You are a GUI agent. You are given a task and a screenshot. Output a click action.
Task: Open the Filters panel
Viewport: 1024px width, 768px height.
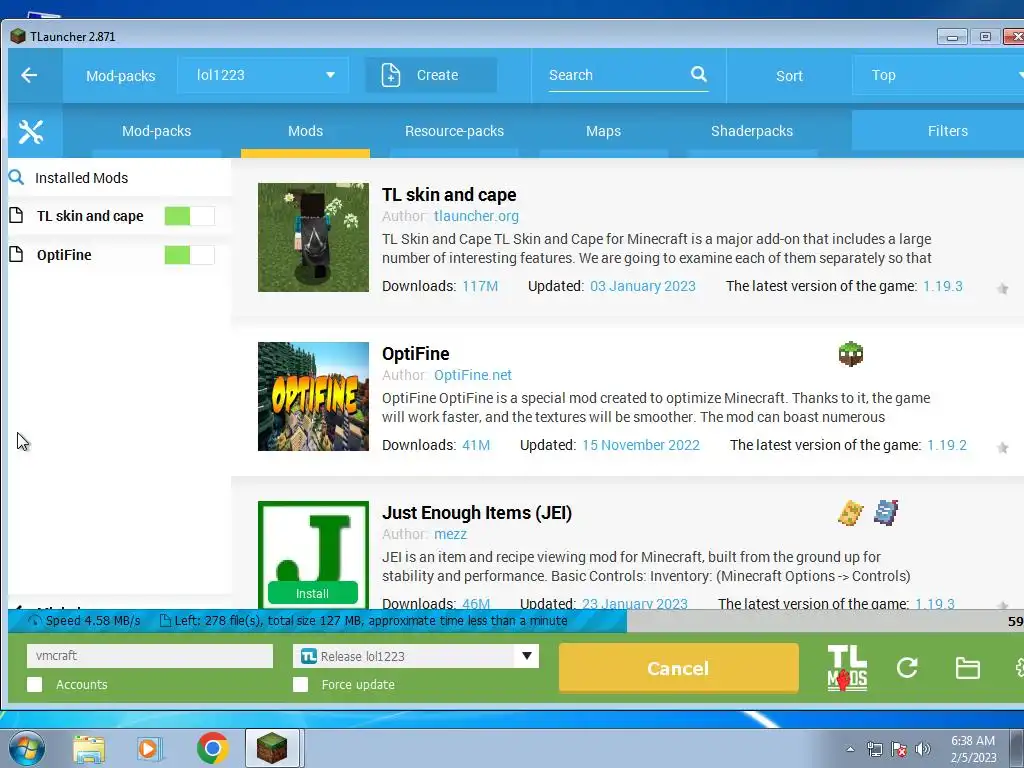[x=938, y=131]
